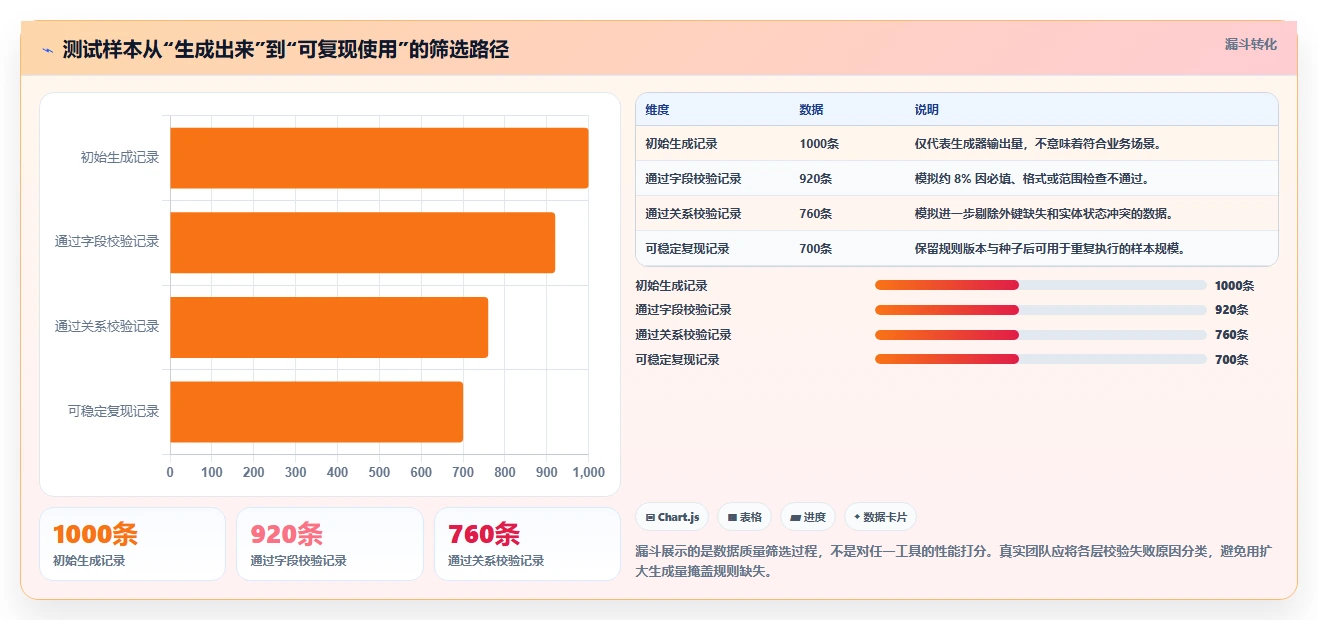Image resolution: width=1318 pixels, height=620 pixels.
Task: Select the 进度 tag chip
Action: point(808,517)
